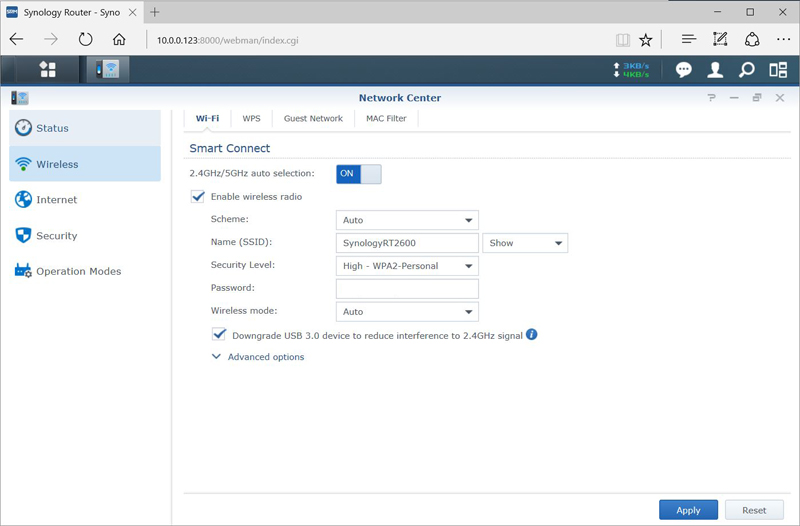Image resolution: width=800 pixels, height=526 pixels.
Task: Click the upload/download traffic speed indicator
Action: pyautogui.click(x=631, y=70)
